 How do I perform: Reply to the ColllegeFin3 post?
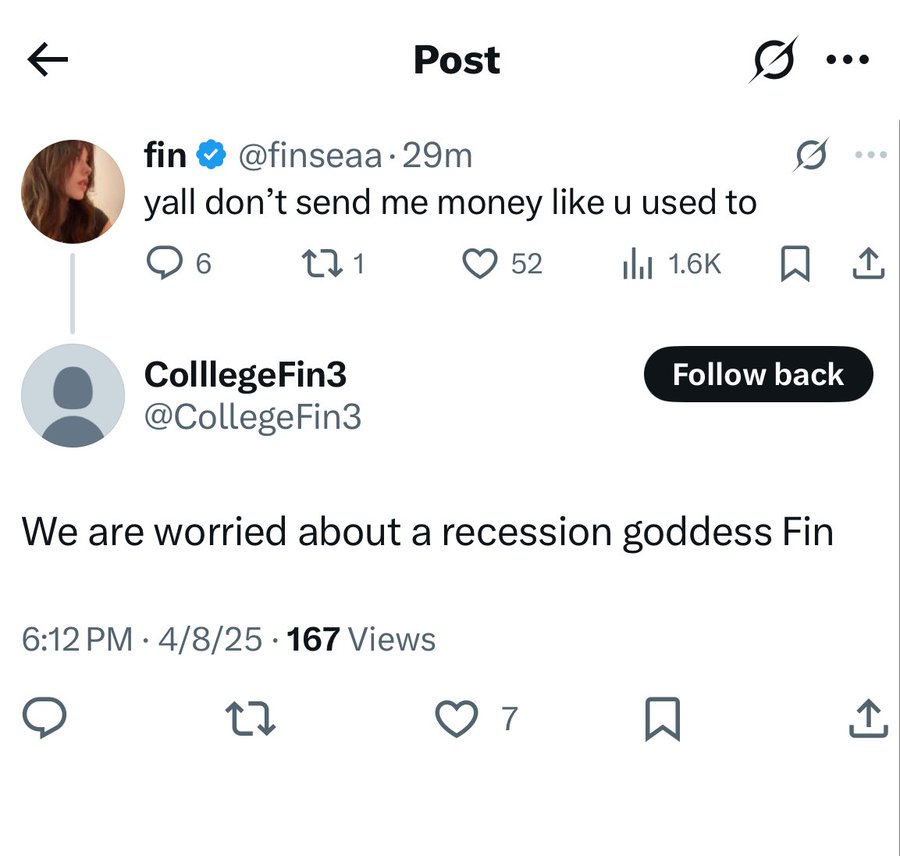pyautogui.click(x=44, y=717)
